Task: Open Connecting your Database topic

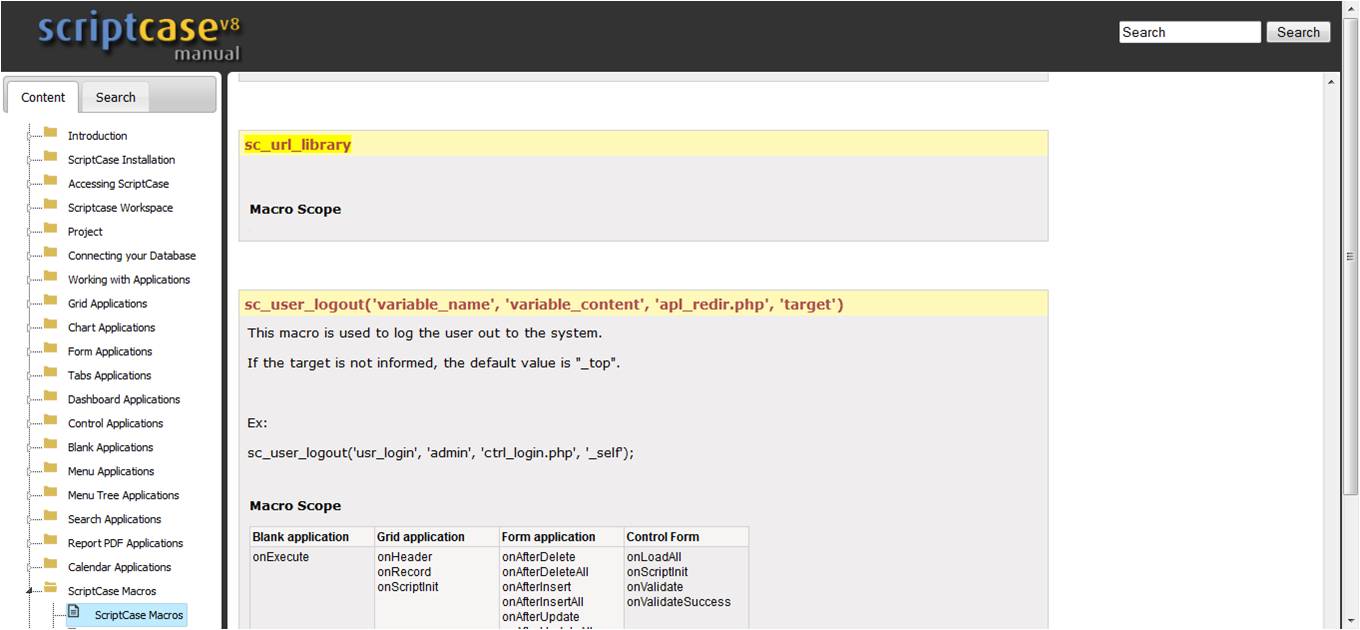Action: 131,256
